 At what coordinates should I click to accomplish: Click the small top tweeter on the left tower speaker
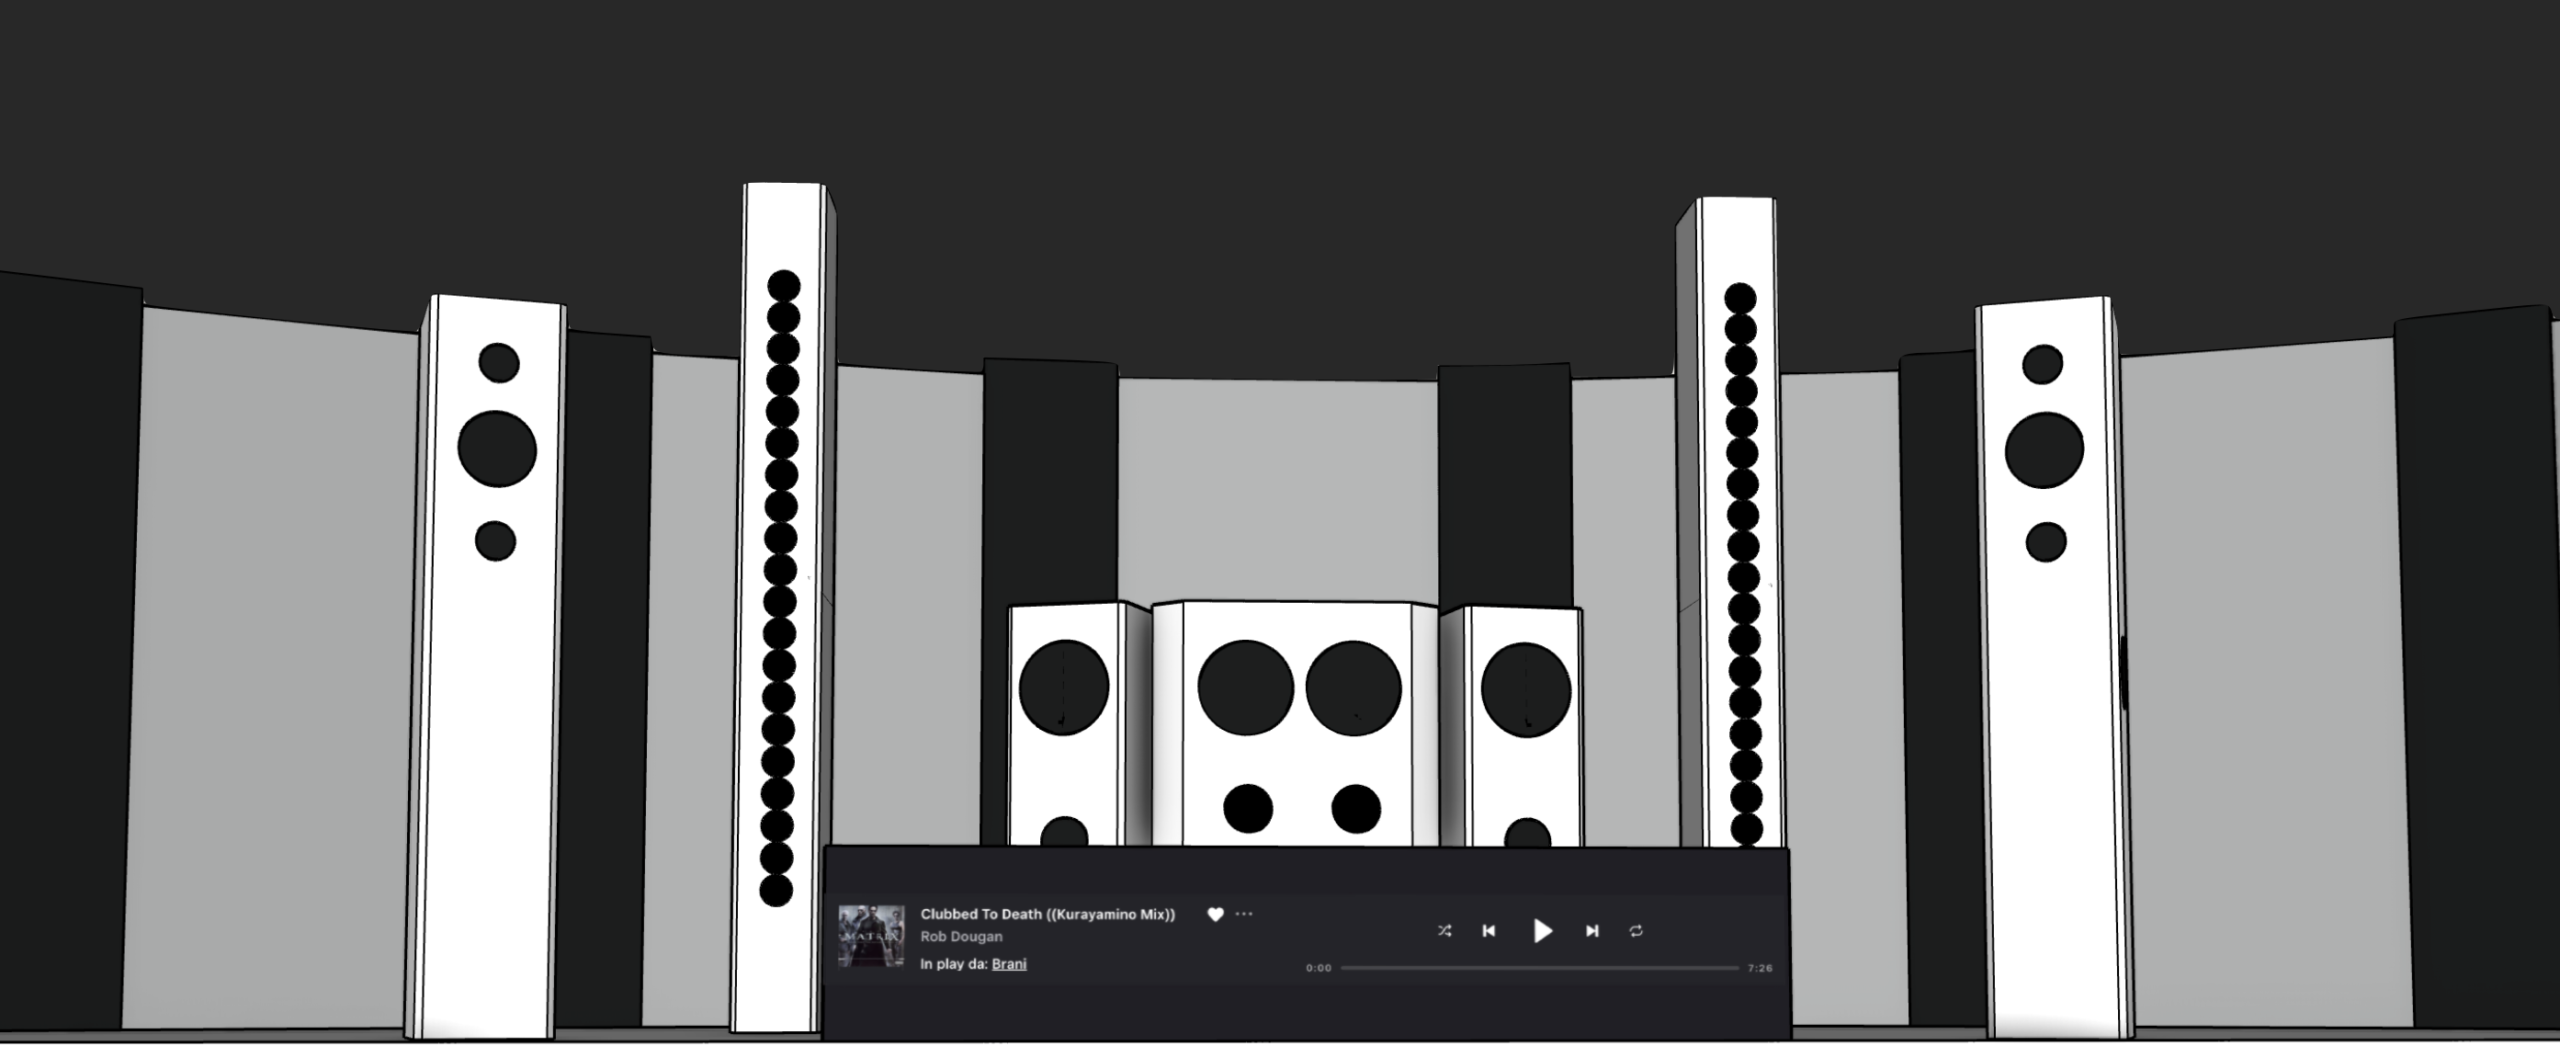(x=499, y=363)
